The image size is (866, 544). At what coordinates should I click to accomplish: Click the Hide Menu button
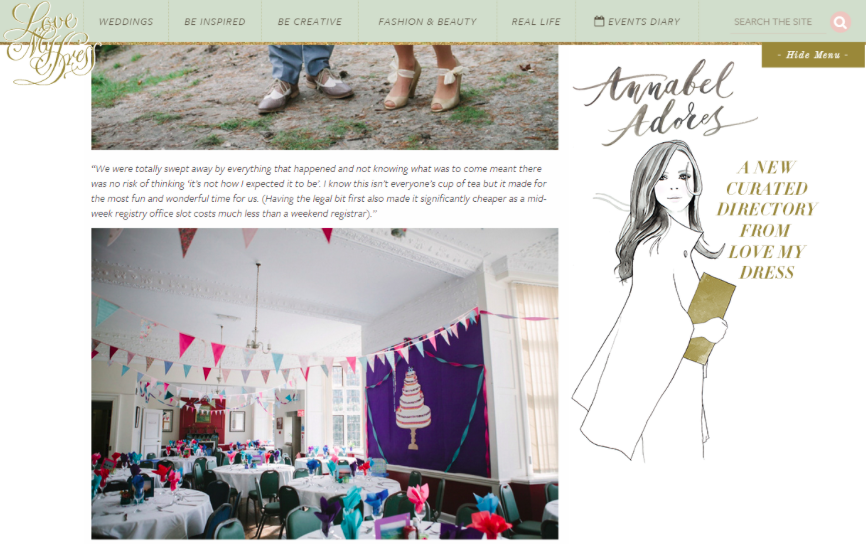813,55
